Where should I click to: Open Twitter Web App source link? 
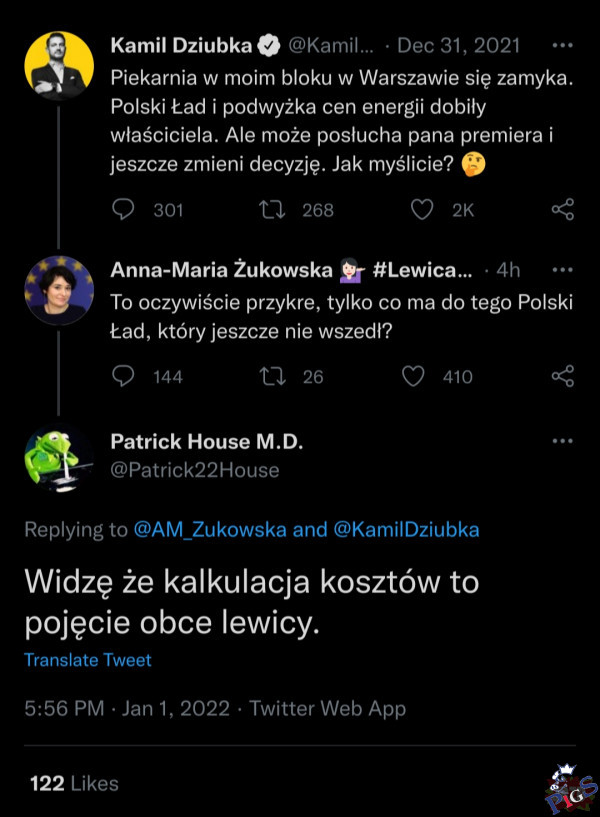[x=327, y=709]
